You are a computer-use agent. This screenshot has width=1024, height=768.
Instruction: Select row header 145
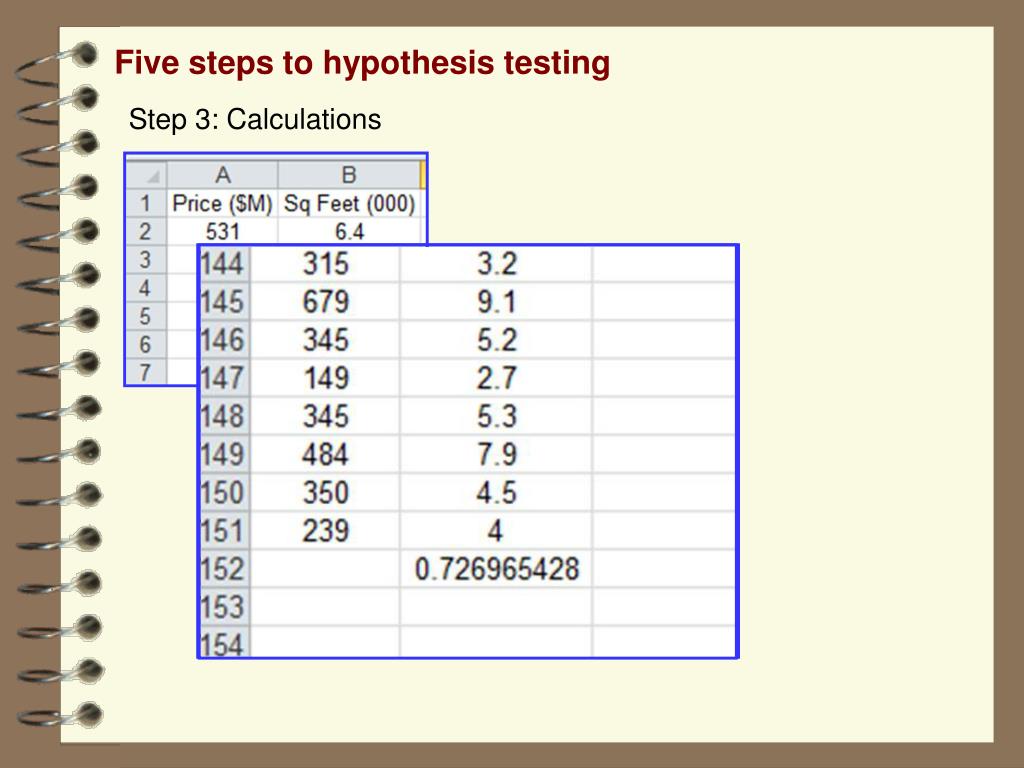pos(224,302)
